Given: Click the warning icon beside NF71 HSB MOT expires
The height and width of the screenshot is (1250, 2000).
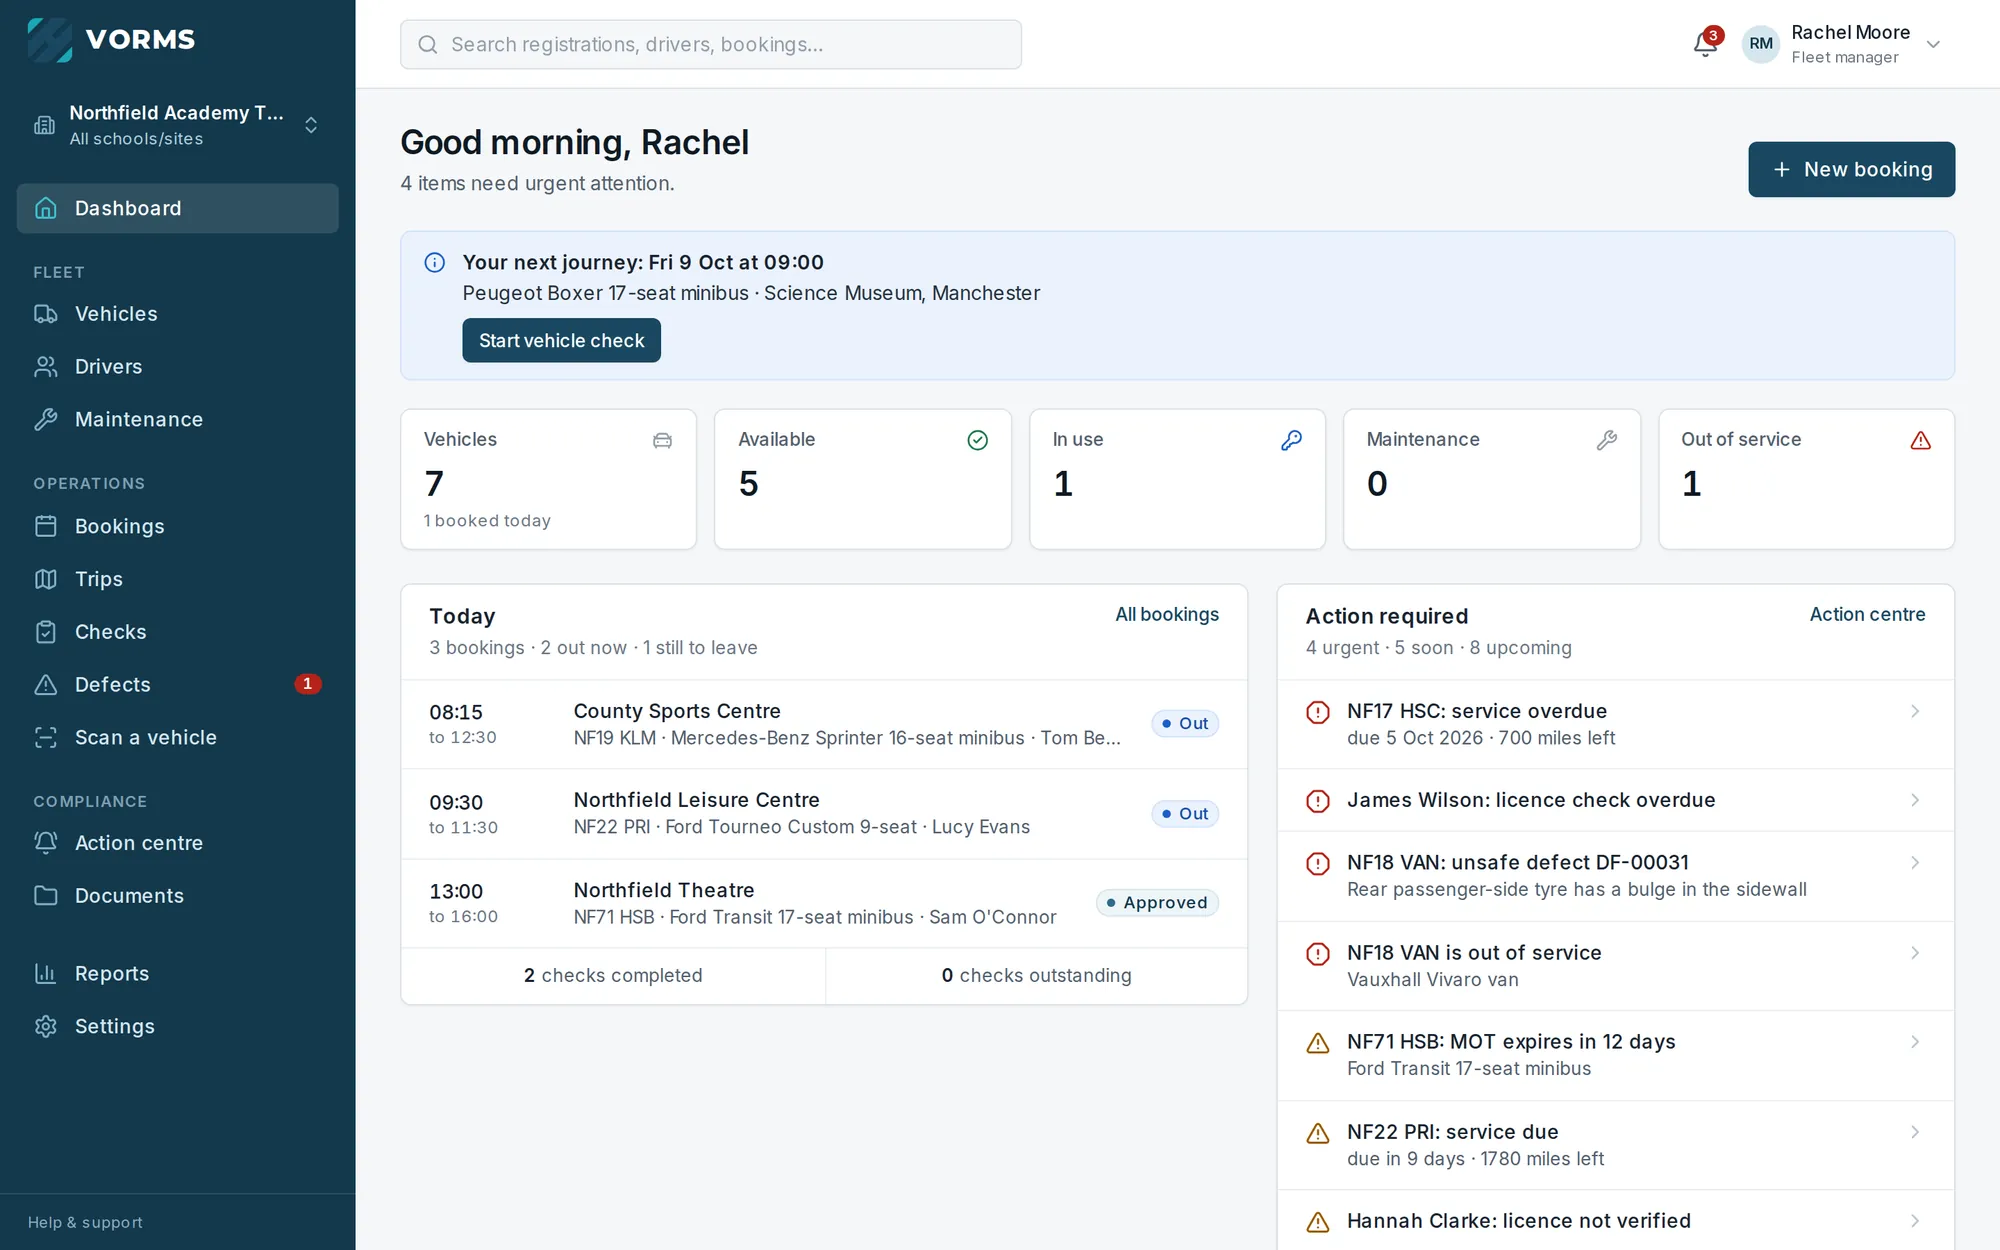Looking at the screenshot, I should (1318, 1043).
